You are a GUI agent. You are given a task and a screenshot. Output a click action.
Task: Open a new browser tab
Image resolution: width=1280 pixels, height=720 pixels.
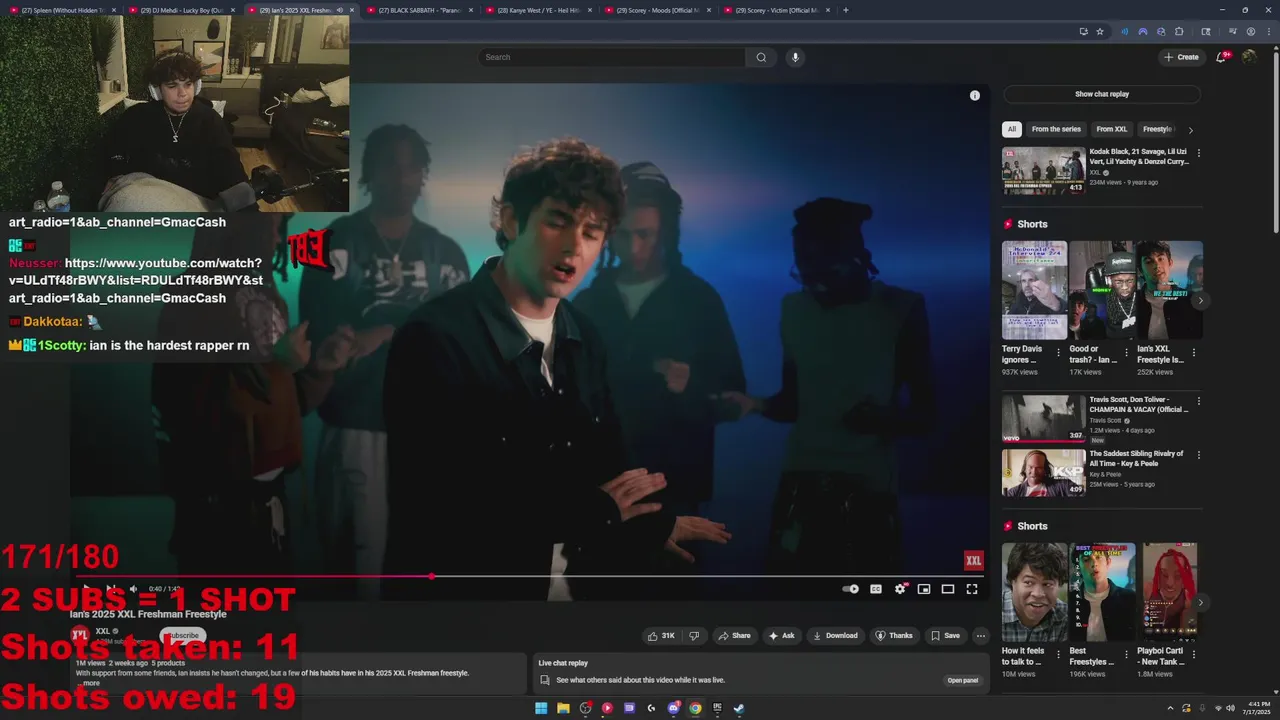click(x=846, y=10)
